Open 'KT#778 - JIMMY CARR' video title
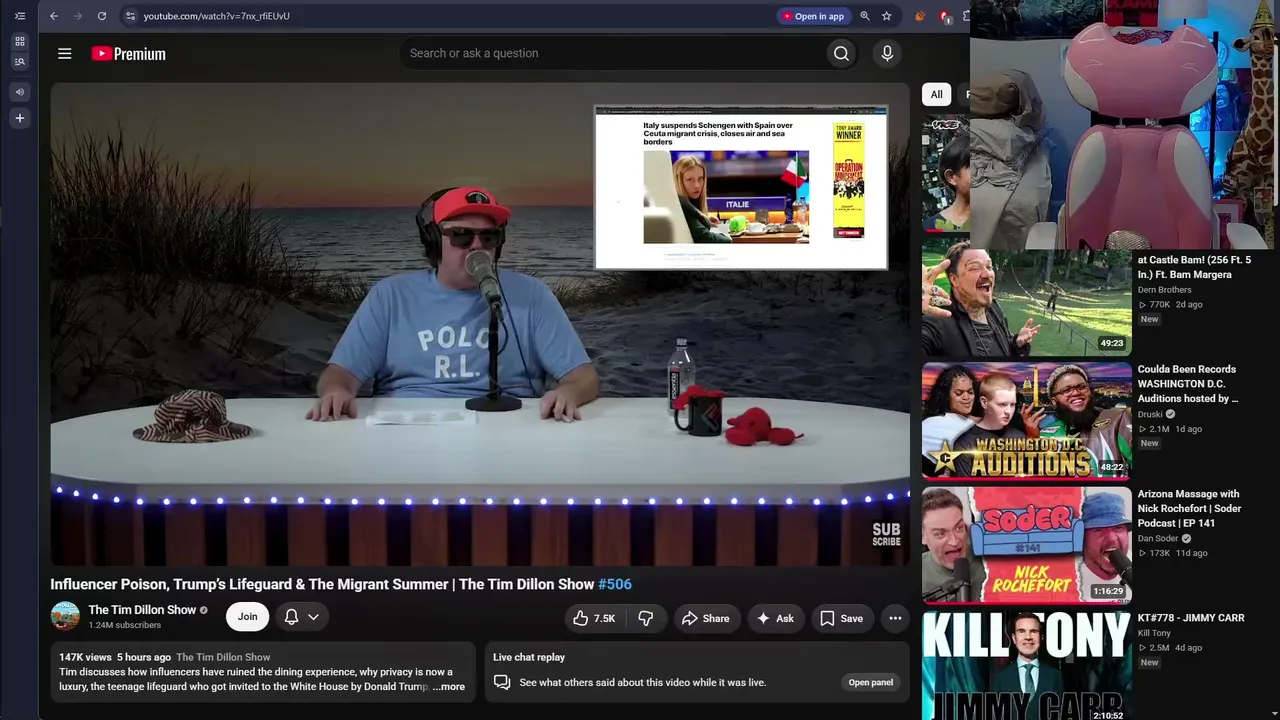1280x720 pixels. click(1191, 618)
